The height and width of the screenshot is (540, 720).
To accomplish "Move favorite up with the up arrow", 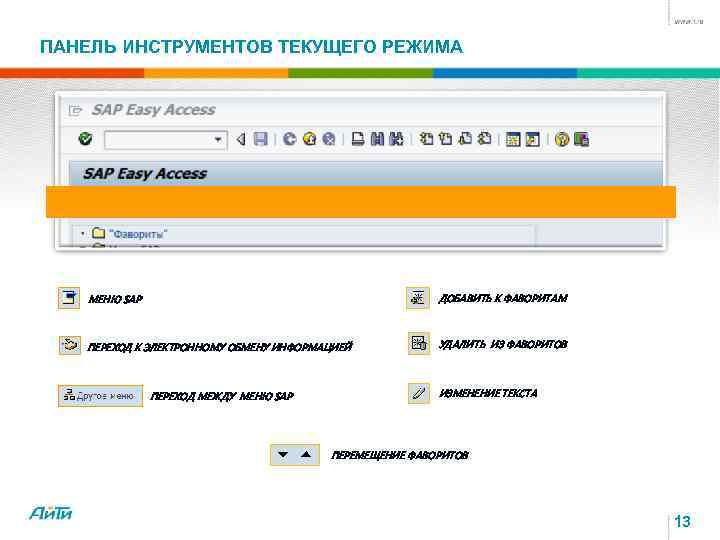I will point(306,455).
